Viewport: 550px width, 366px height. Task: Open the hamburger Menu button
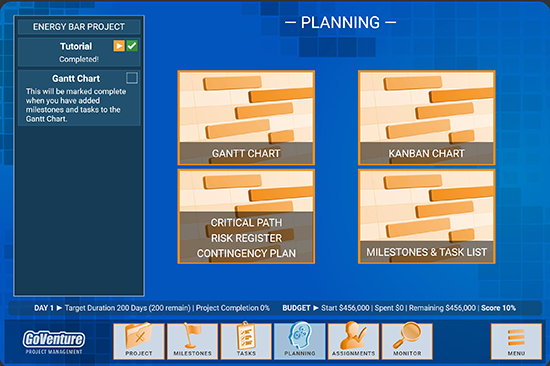coord(516,341)
